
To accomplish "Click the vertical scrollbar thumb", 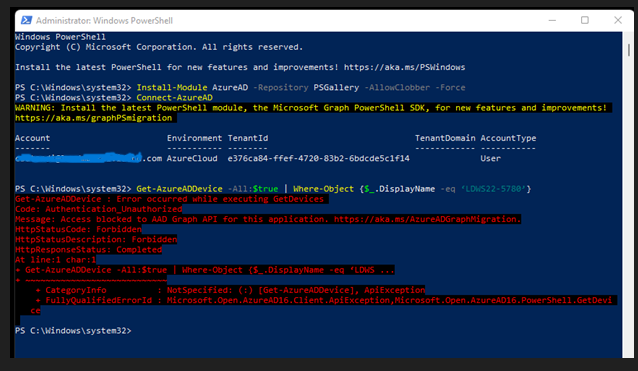I will [629, 50].
